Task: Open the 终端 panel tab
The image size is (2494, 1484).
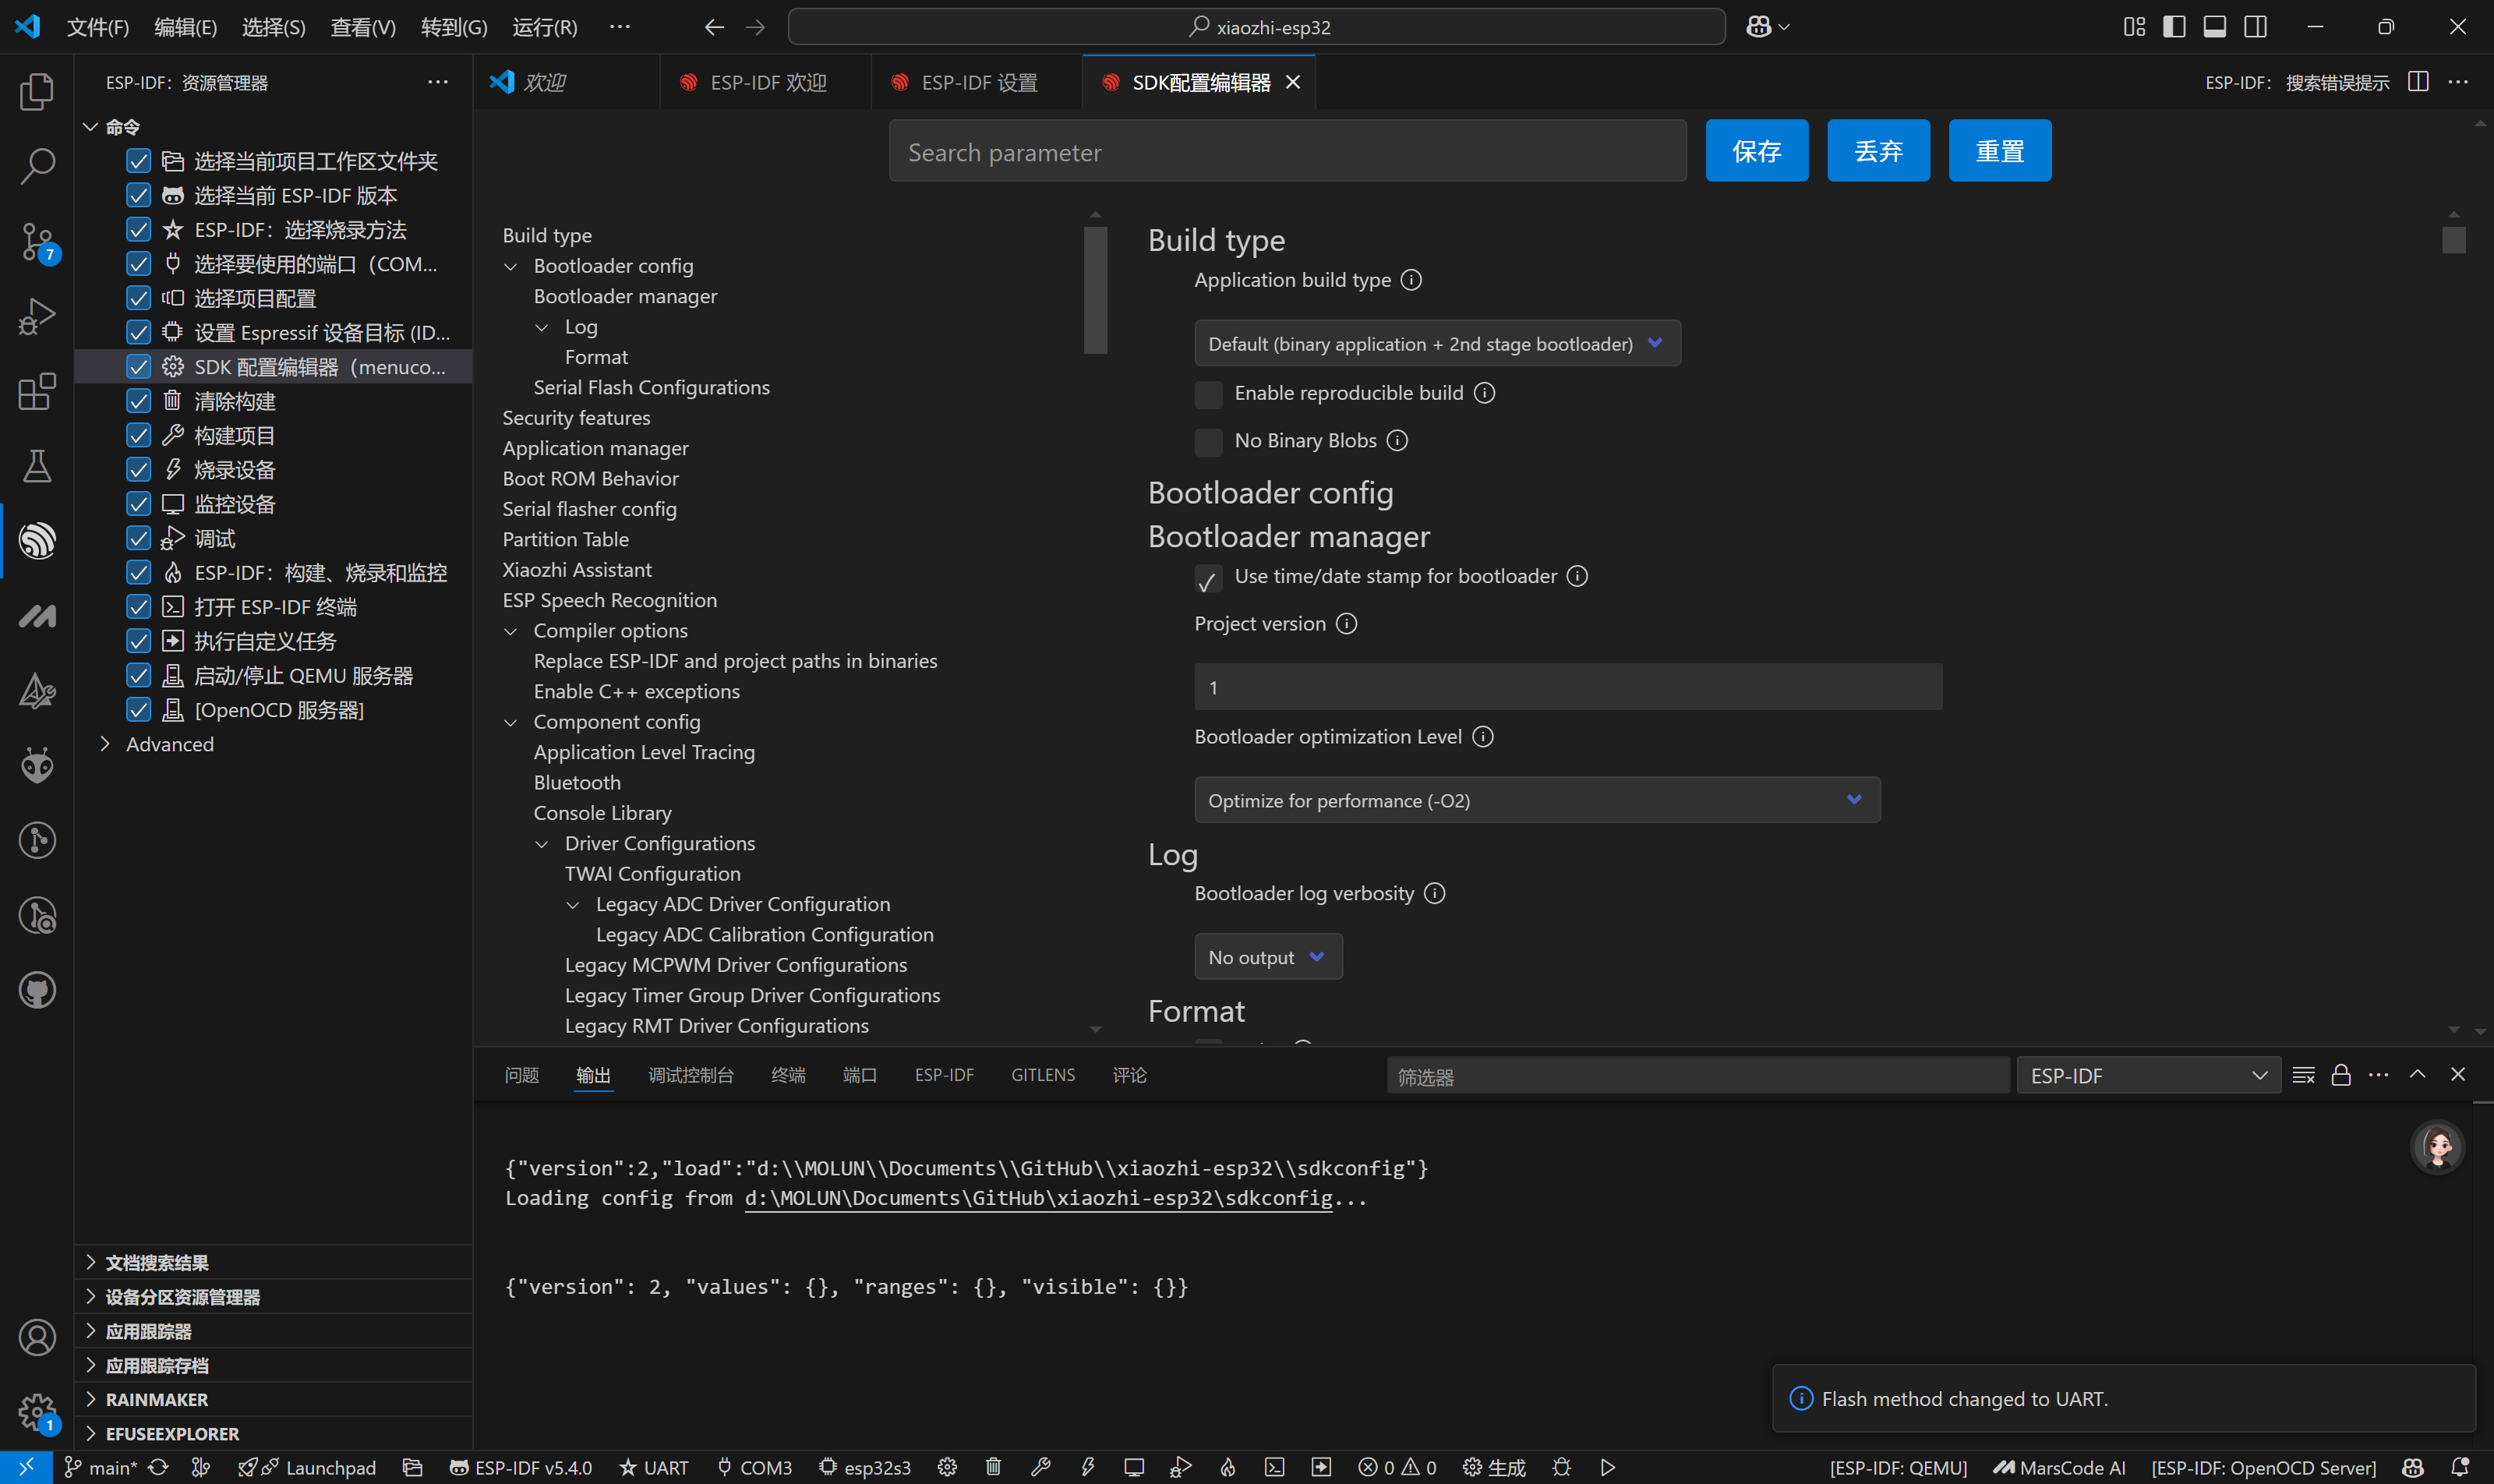Action: 787,1075
